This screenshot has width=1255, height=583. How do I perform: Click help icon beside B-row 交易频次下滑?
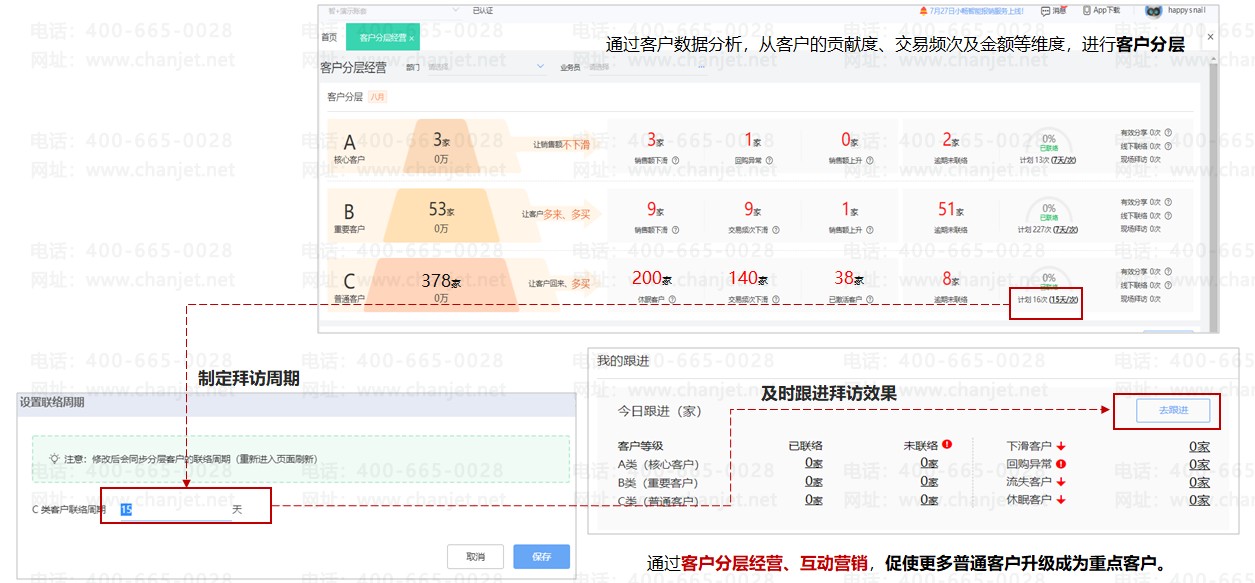pyautogui.click(x=778, y=229)
